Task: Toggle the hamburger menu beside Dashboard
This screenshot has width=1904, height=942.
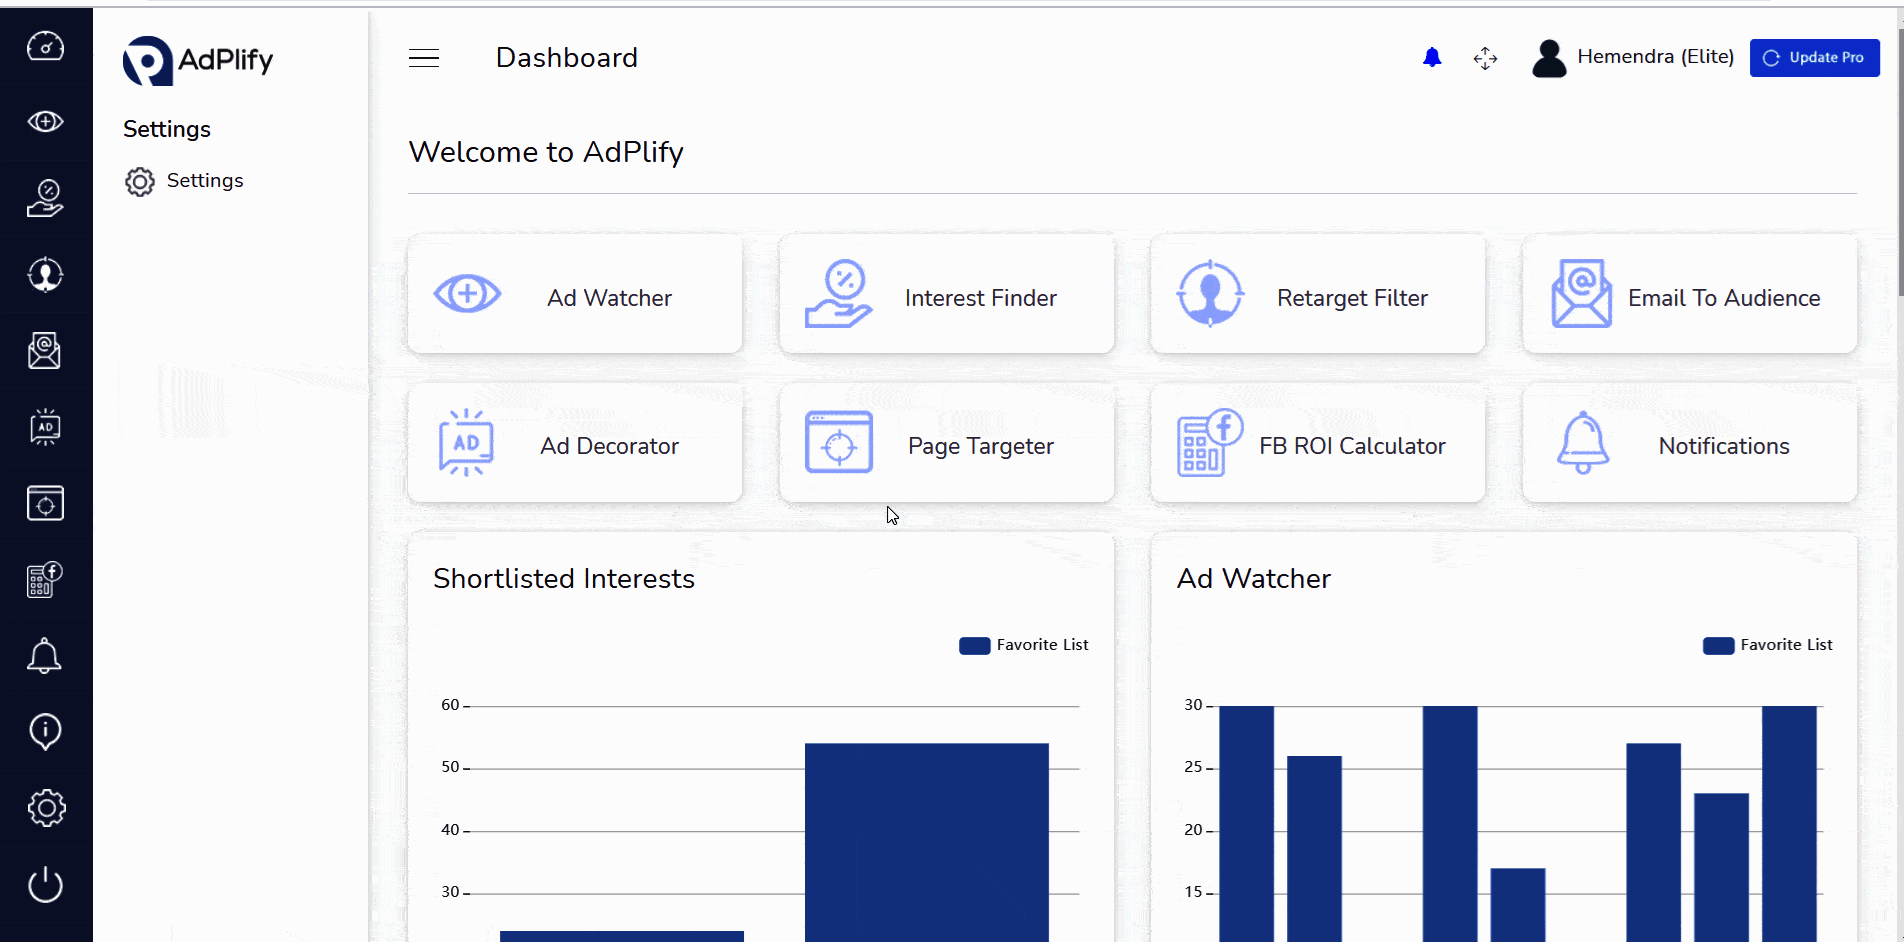Action: coord(424,58)
